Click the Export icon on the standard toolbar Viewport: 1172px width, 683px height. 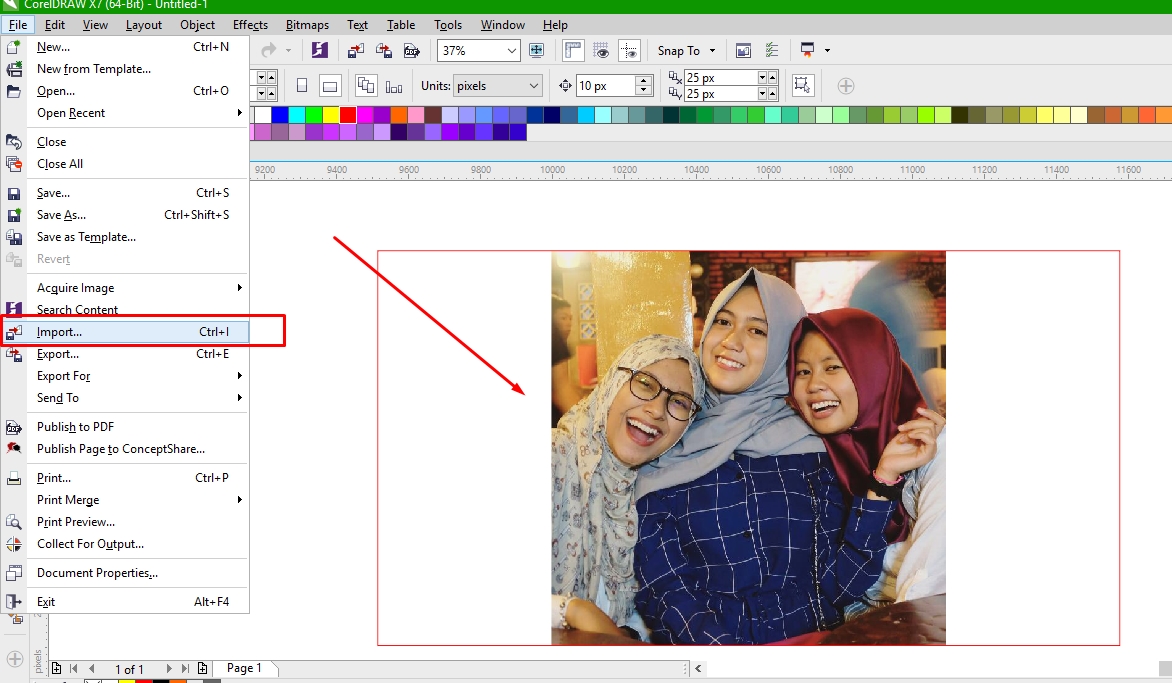point(384,50)
